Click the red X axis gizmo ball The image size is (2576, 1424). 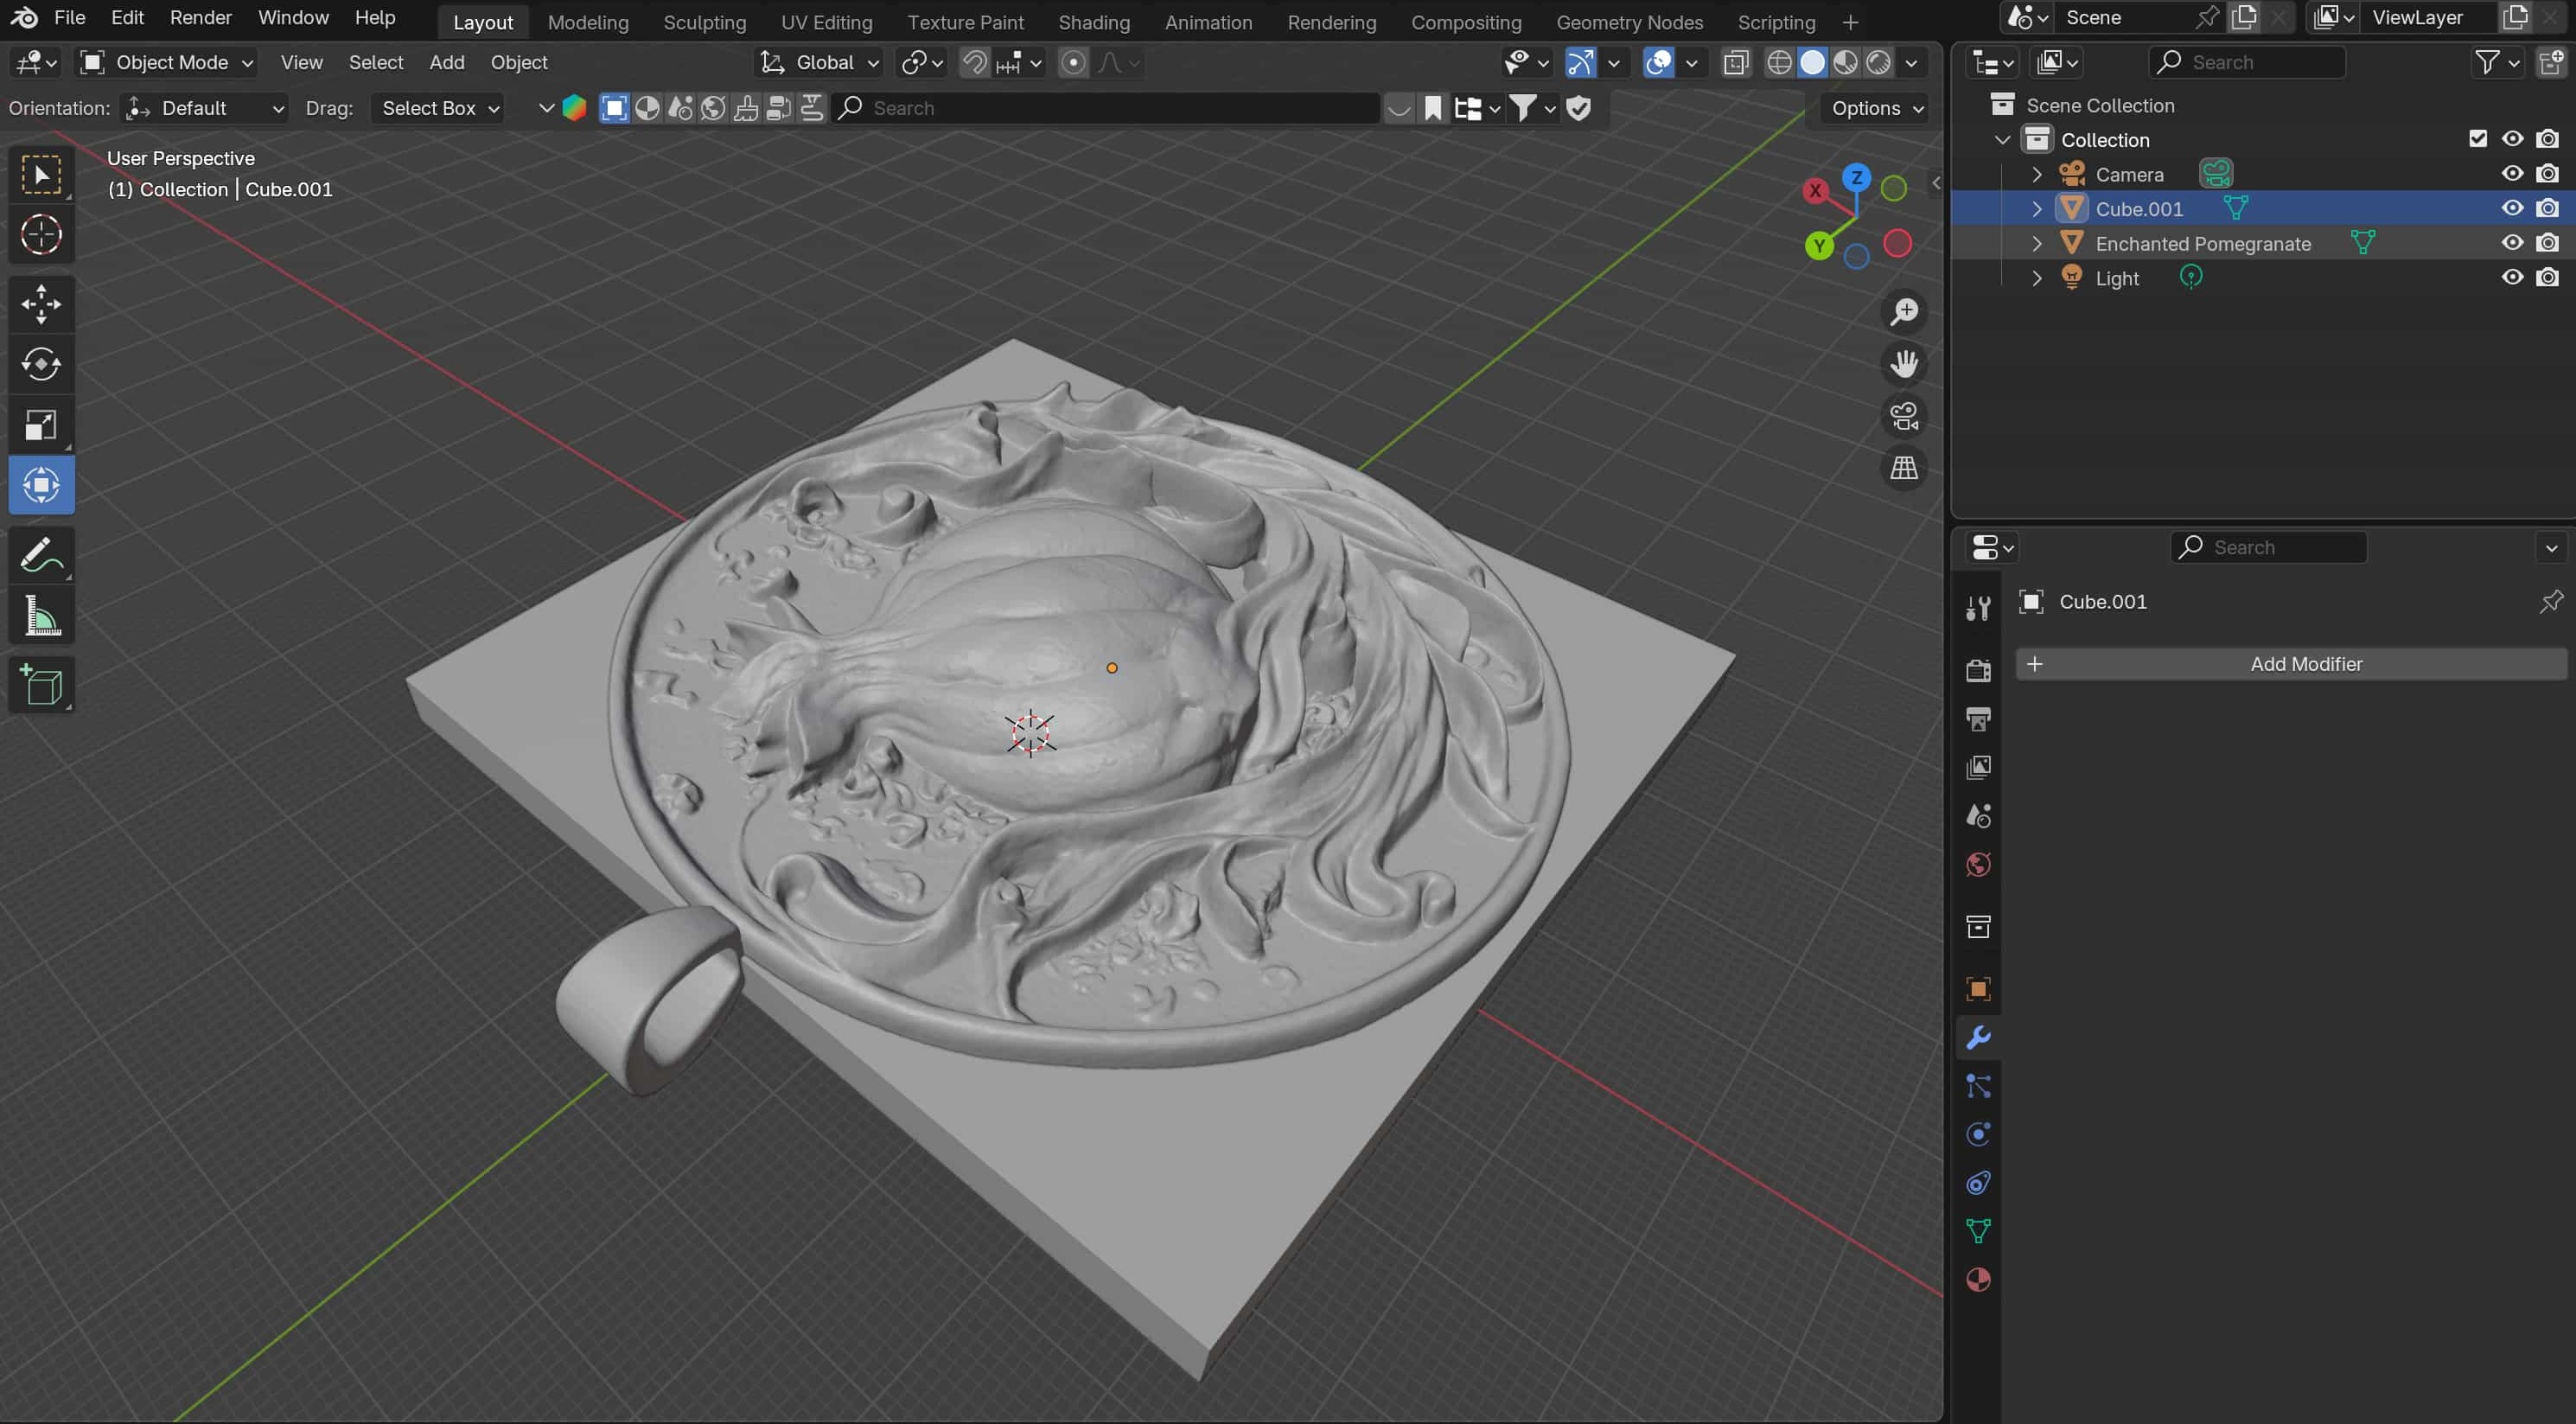tap(1815, 190)
